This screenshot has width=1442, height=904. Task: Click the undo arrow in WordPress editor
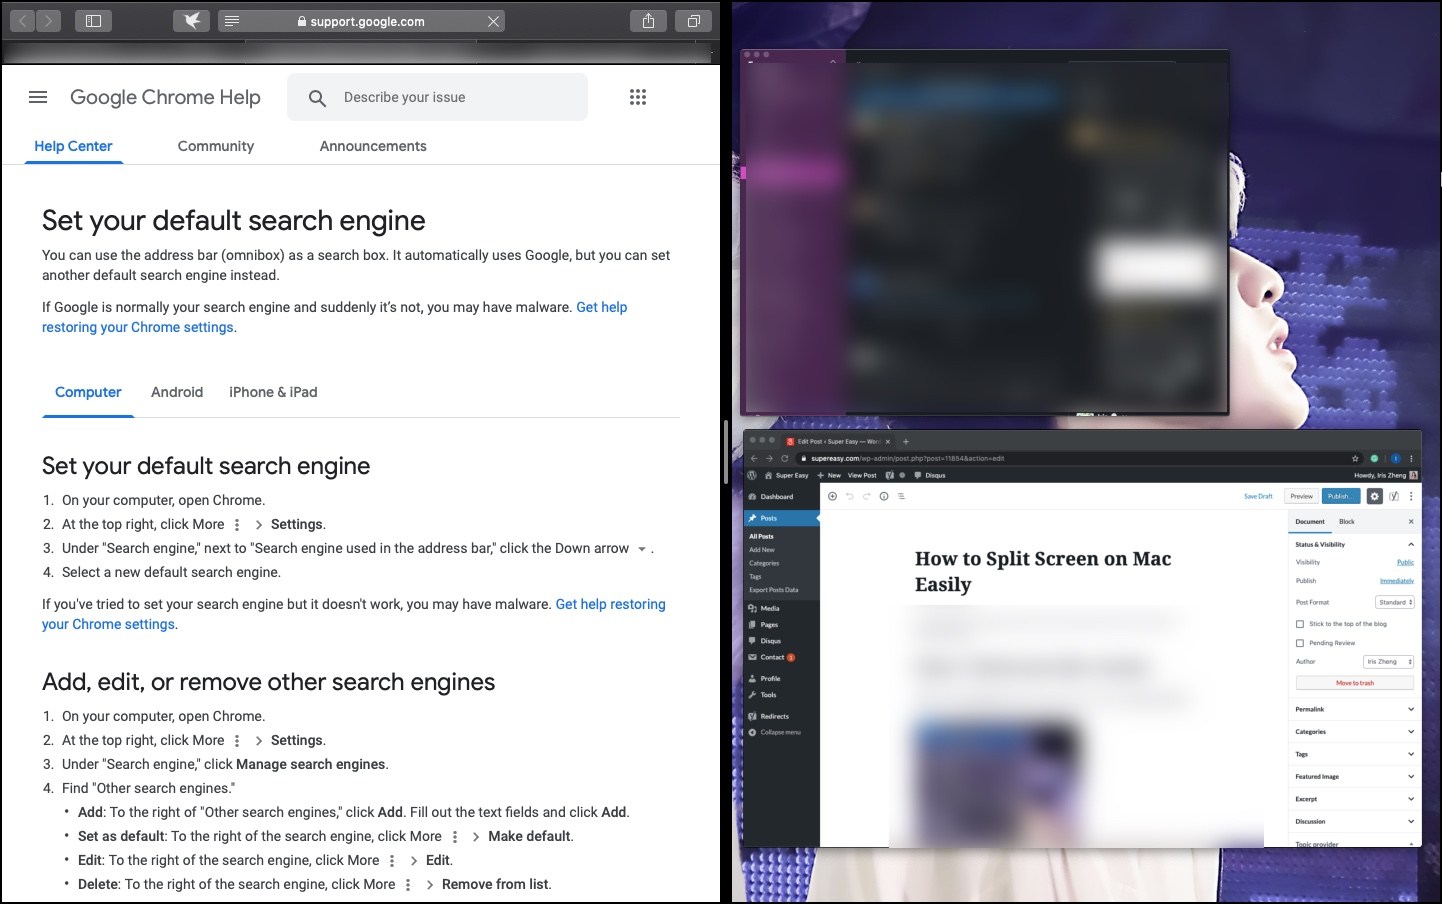850,496
